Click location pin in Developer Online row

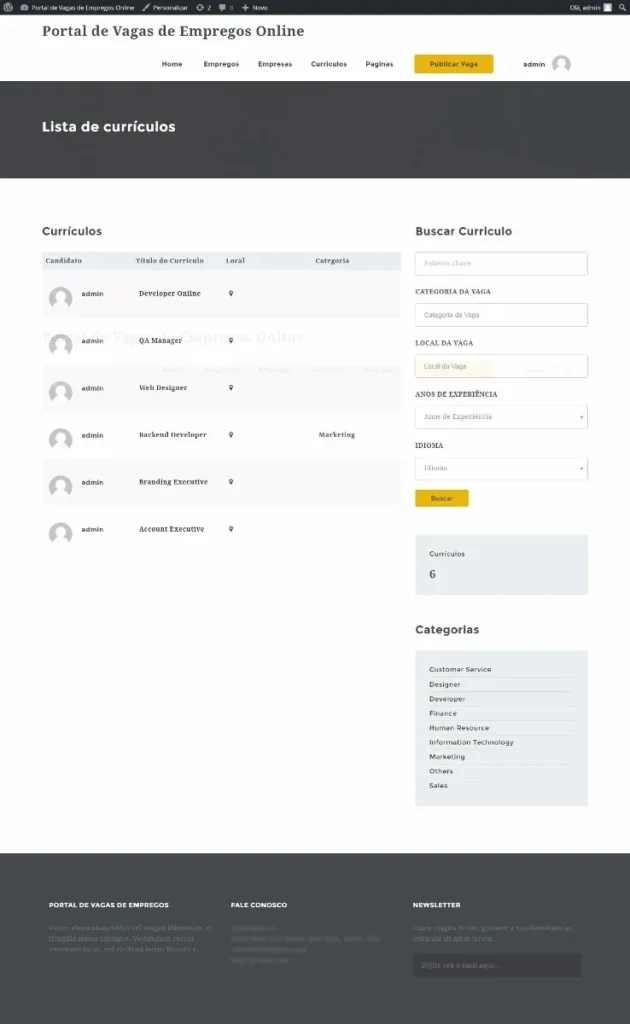click(x=230, y=293)
